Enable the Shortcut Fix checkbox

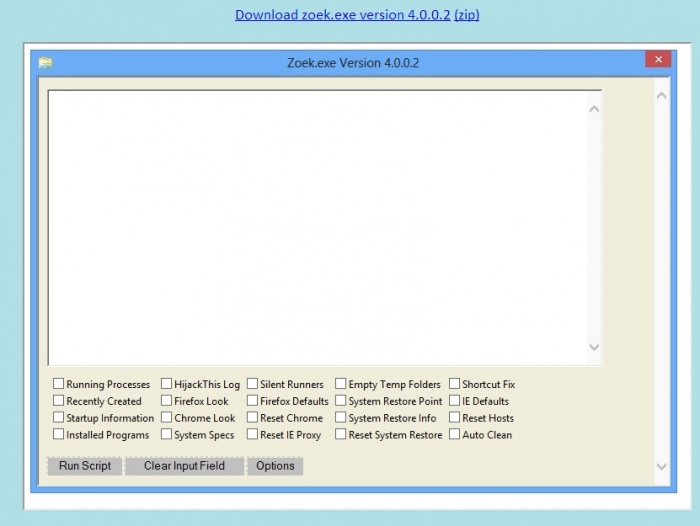(454, 384)
